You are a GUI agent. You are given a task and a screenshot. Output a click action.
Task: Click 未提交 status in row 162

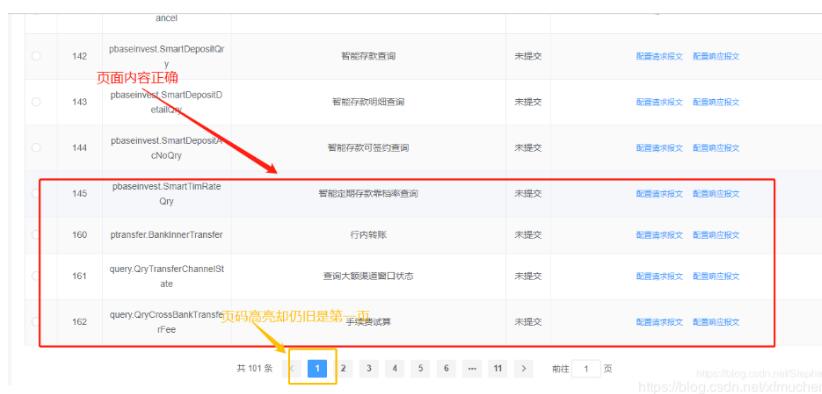[x=528, y=322]
